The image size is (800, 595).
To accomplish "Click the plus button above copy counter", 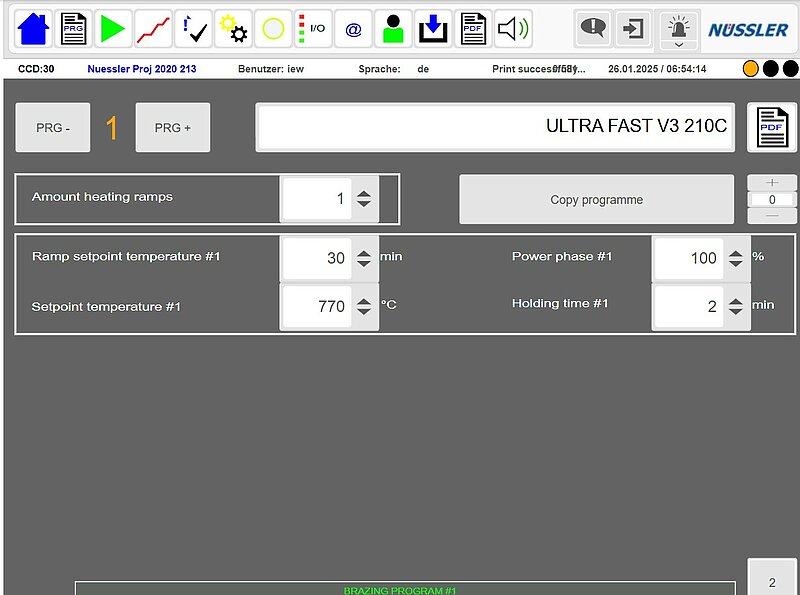I will point(773,183).
